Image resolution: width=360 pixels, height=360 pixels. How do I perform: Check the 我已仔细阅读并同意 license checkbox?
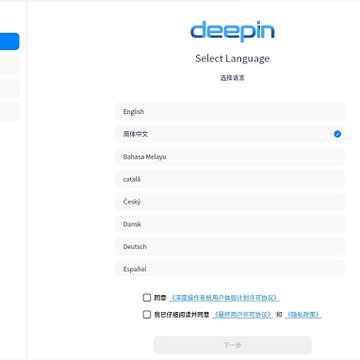(x=147, y=314)
